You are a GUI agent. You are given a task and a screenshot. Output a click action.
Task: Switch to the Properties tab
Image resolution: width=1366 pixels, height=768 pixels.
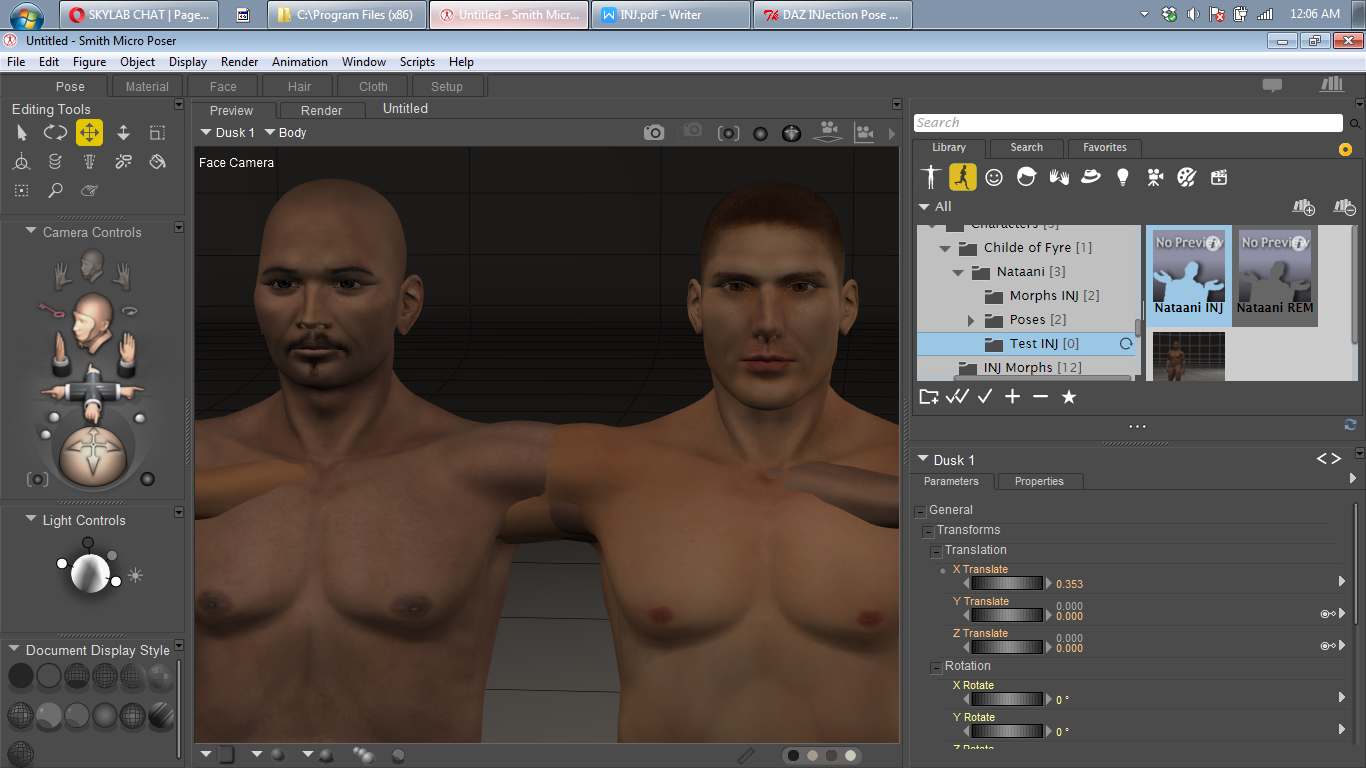point(1039,482)
